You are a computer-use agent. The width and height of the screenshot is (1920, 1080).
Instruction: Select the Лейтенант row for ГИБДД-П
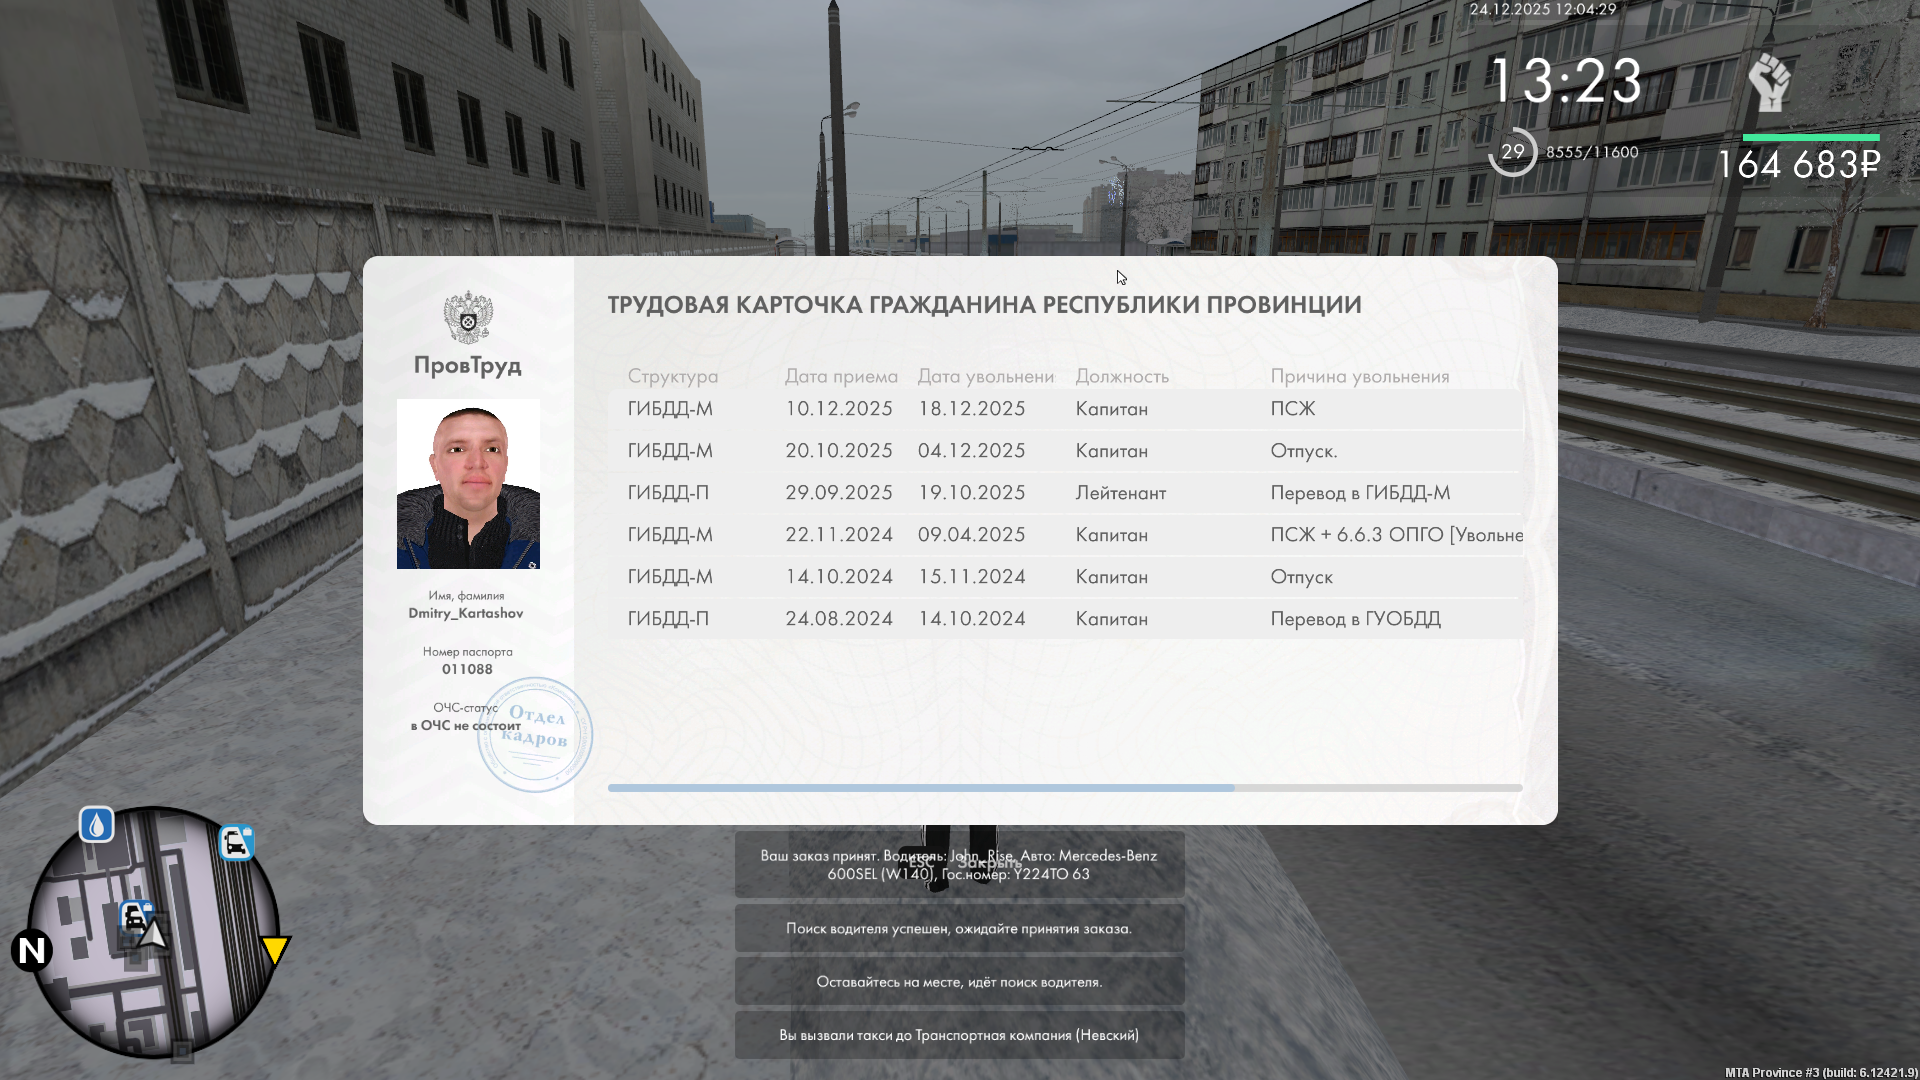pyautogui.click(x=1065, y=493)
